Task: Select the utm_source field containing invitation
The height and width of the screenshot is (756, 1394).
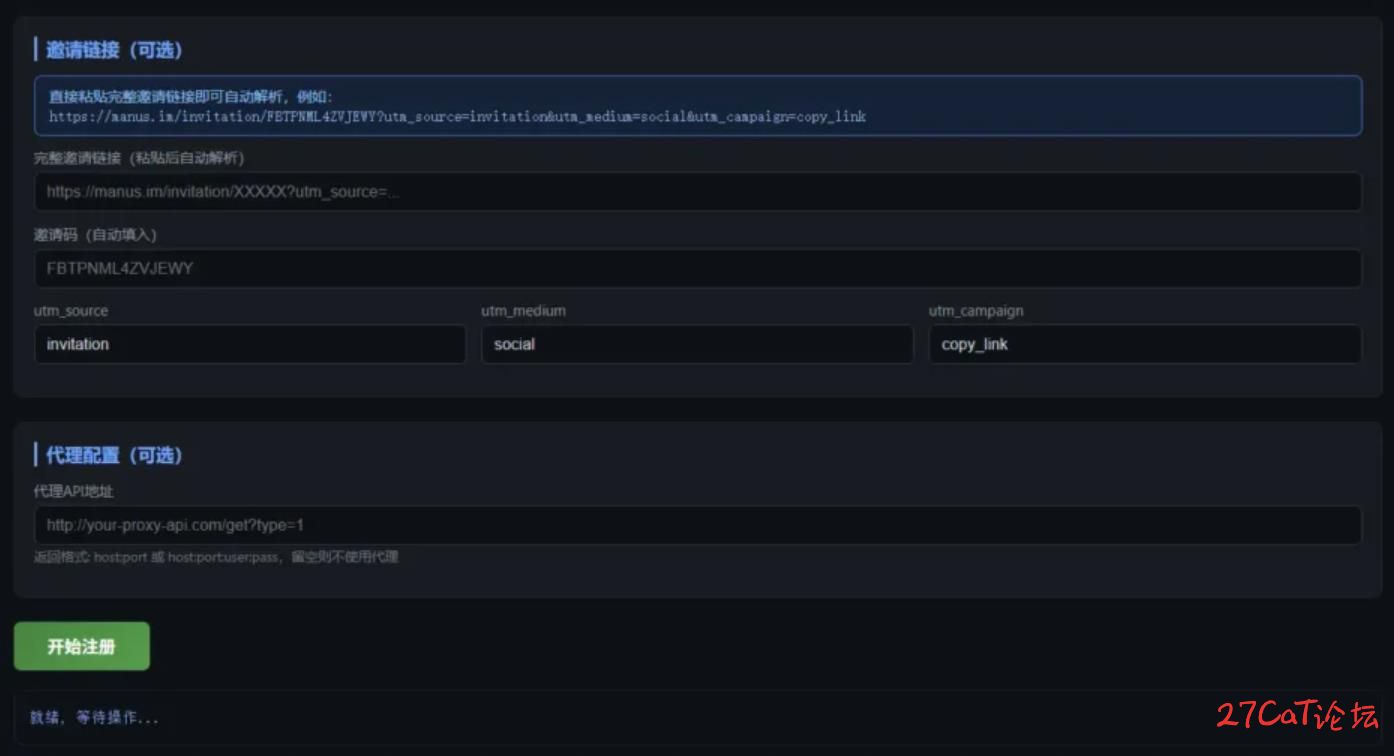Action: tap(249, 344)
